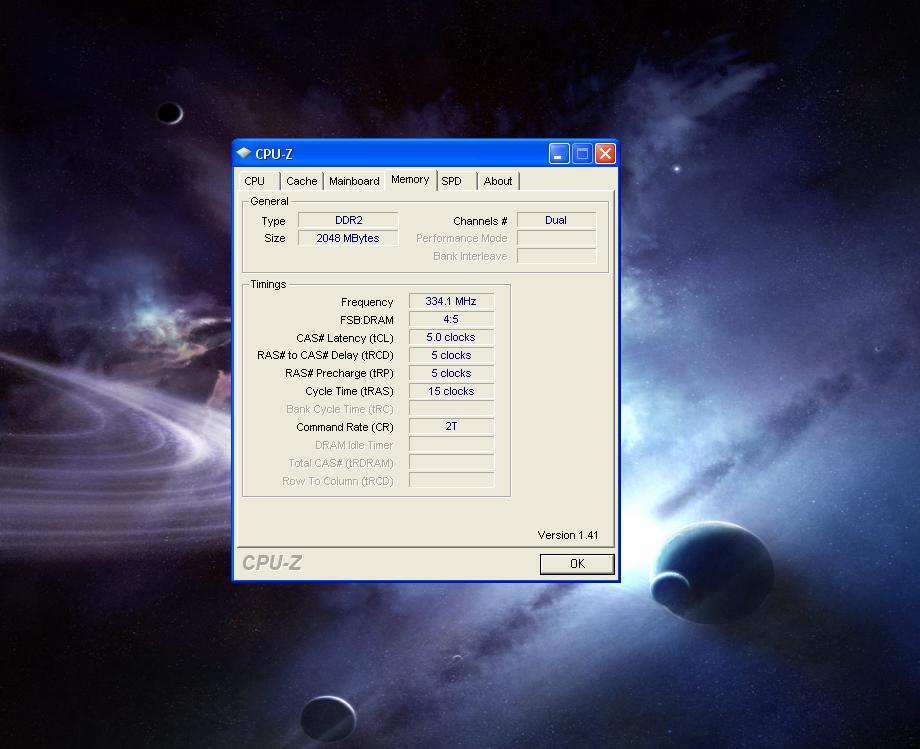Click the Frequency label
Viewport: 920px width, 749px height.
367,302
